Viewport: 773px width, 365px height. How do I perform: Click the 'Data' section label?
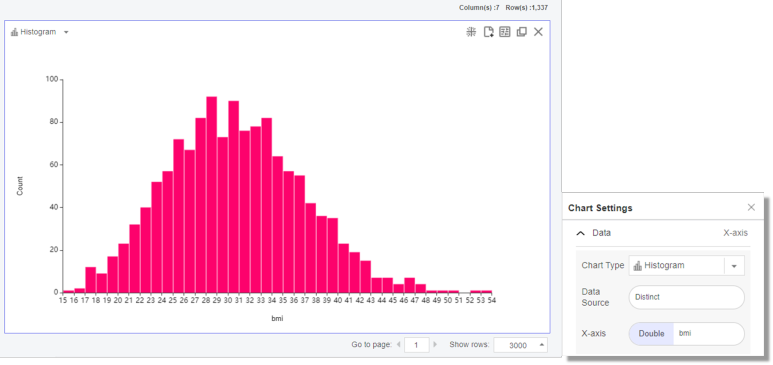point(601,233)
